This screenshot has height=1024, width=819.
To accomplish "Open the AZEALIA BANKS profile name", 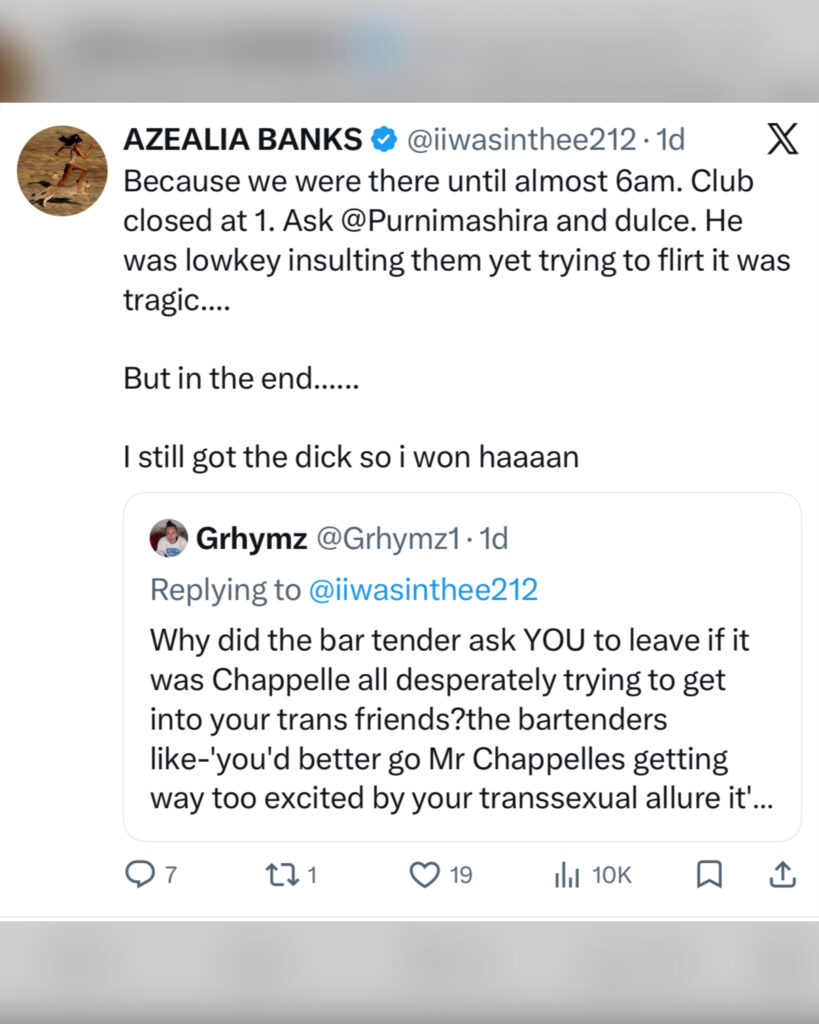I will click(242, 140).
